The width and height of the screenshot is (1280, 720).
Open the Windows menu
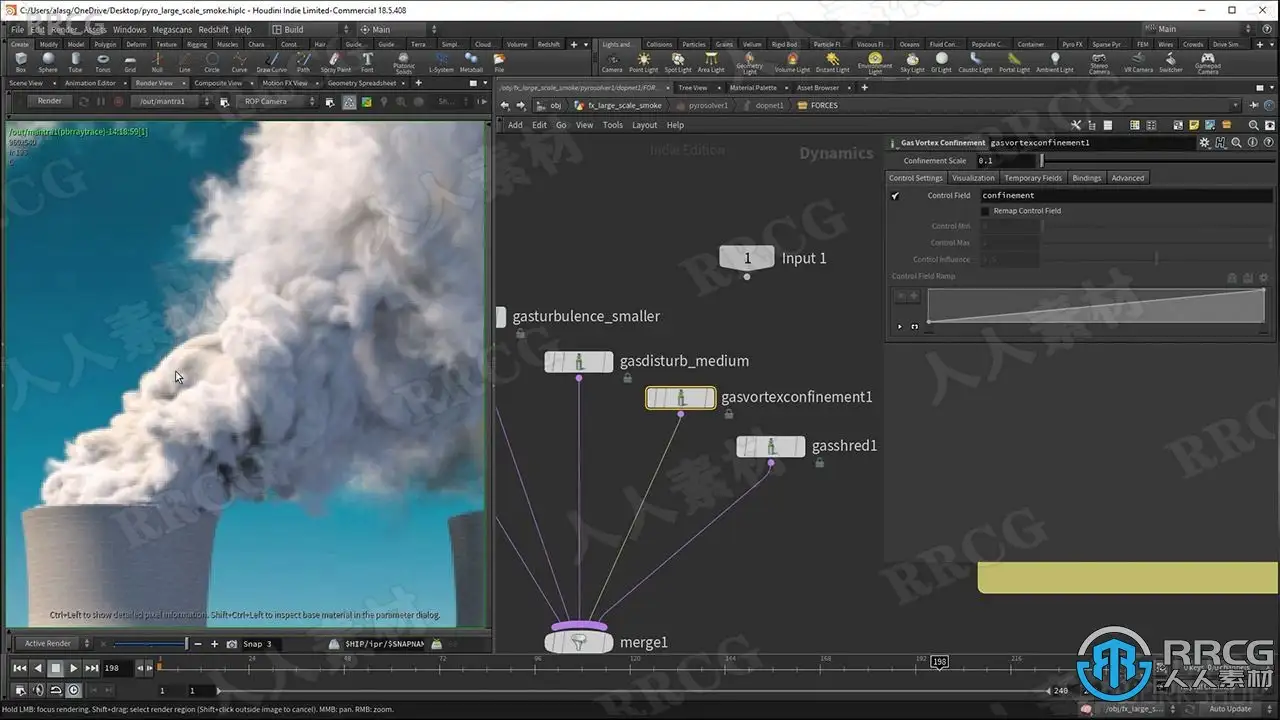[x=129, y=30]
